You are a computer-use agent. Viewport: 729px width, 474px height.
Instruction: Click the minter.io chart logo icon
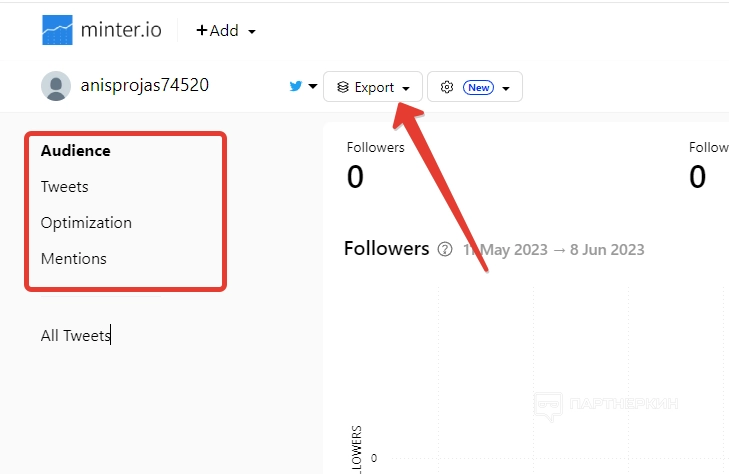click(57, 30)
